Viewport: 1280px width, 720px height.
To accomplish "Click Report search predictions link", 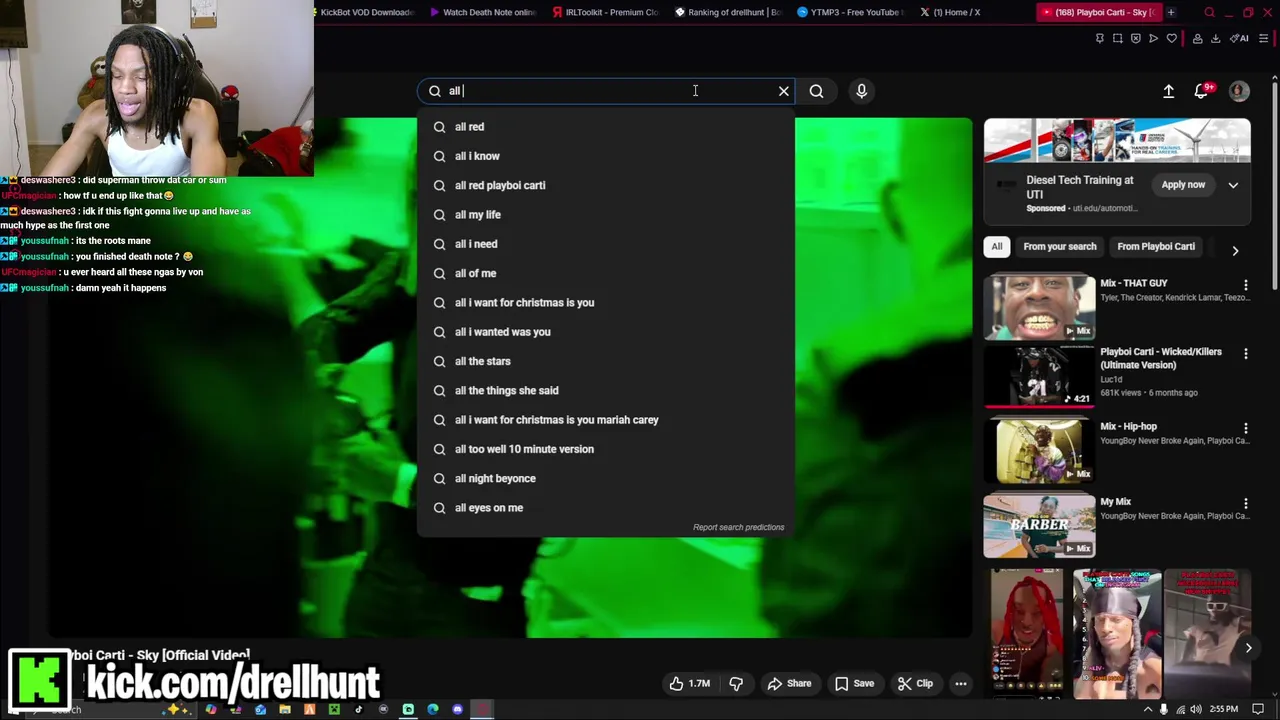I will click(x=739, y=527).
